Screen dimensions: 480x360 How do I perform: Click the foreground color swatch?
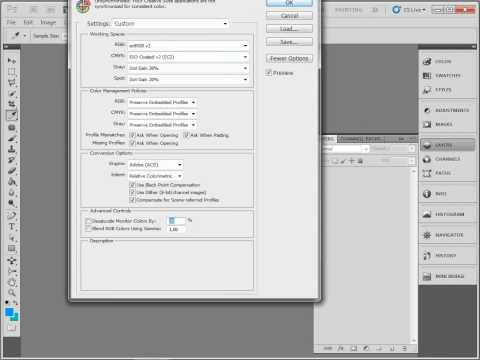9,312
